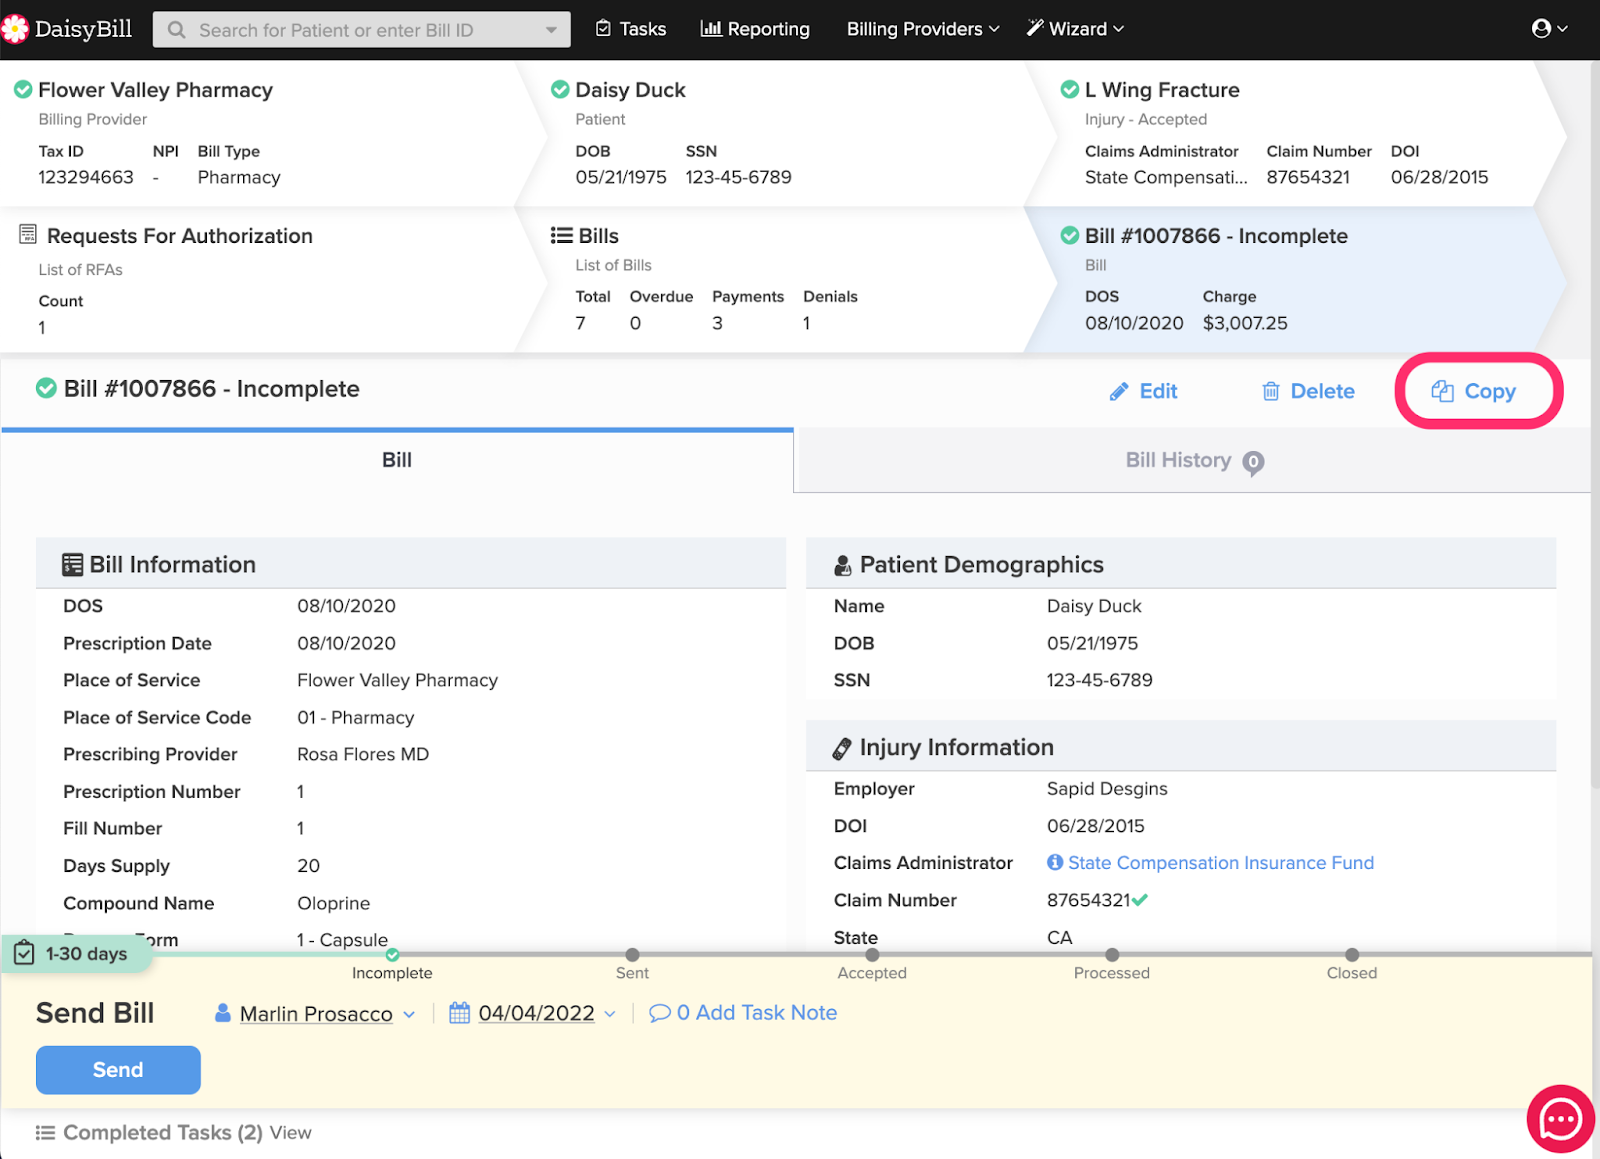Click the Accepted progress marker

(872, 955)
